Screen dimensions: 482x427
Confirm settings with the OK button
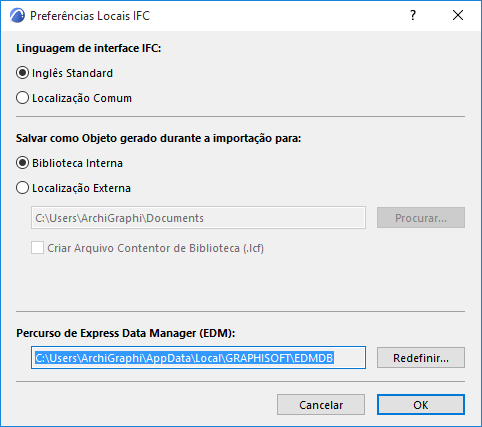(x=421, y=405)
